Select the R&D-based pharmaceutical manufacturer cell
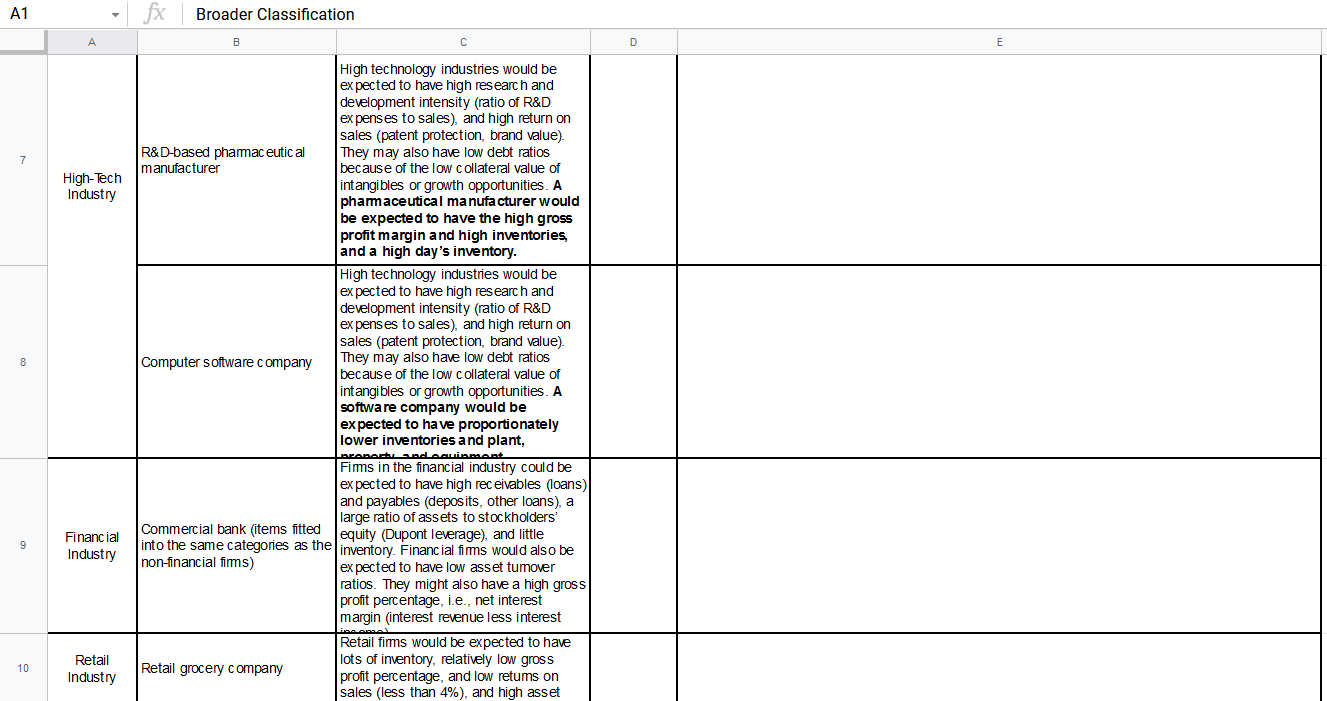This screenshot has height=701, width=1327. (x=236, y=160)
